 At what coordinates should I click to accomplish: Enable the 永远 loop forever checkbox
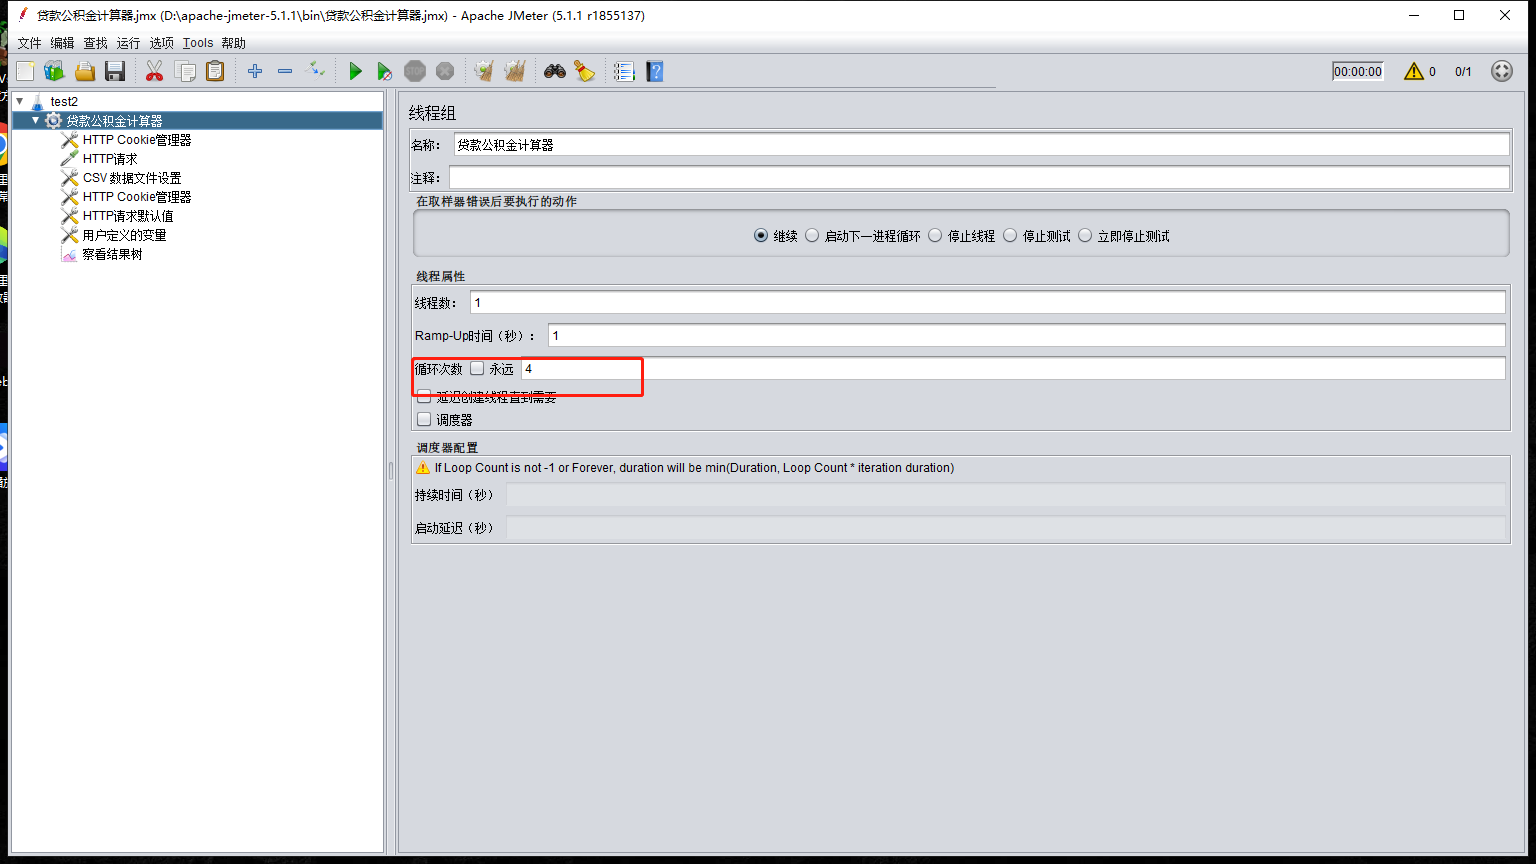[477, 368]
